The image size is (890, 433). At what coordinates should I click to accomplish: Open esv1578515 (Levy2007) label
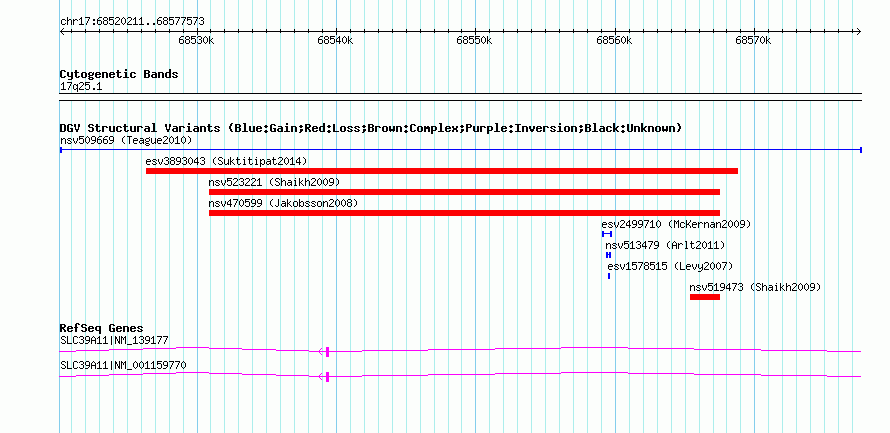670,266
